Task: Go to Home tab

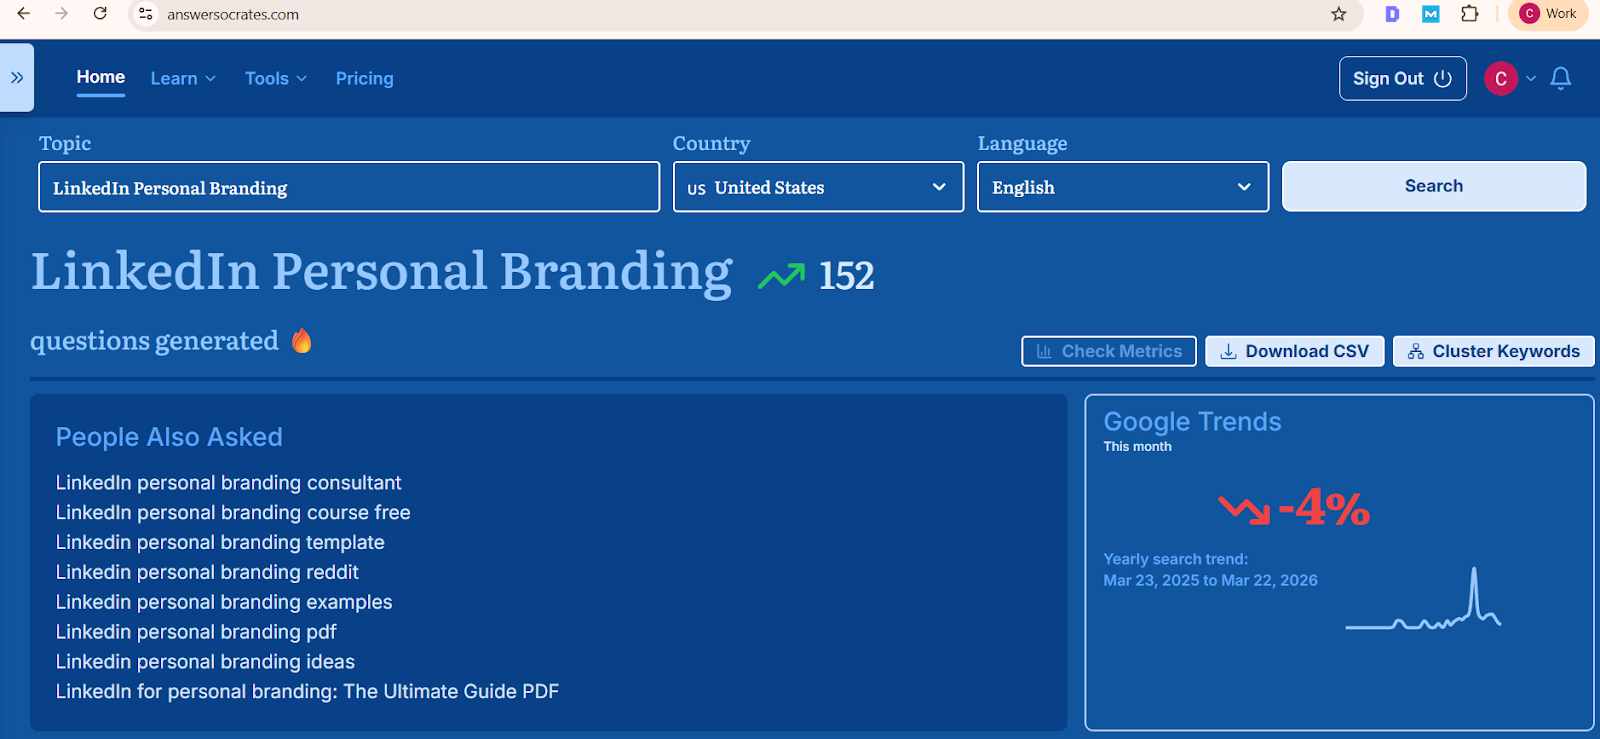Action: click(x=101, y=77)
